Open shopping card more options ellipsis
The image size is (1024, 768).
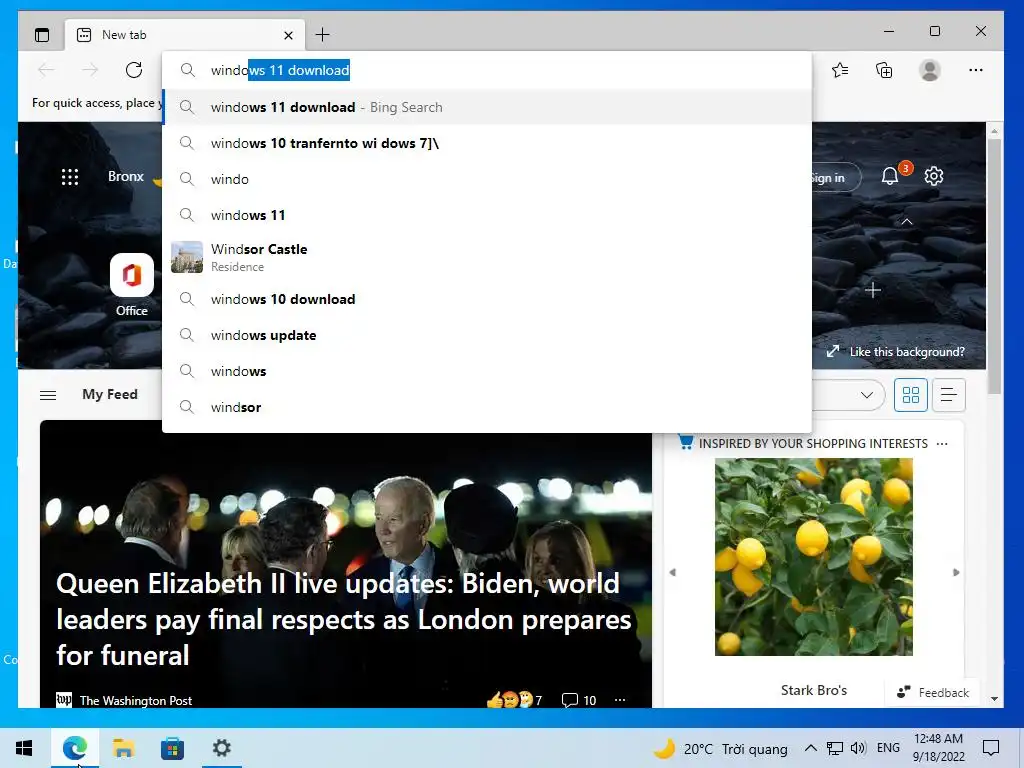pyautogui.click(x=942, y=443)
